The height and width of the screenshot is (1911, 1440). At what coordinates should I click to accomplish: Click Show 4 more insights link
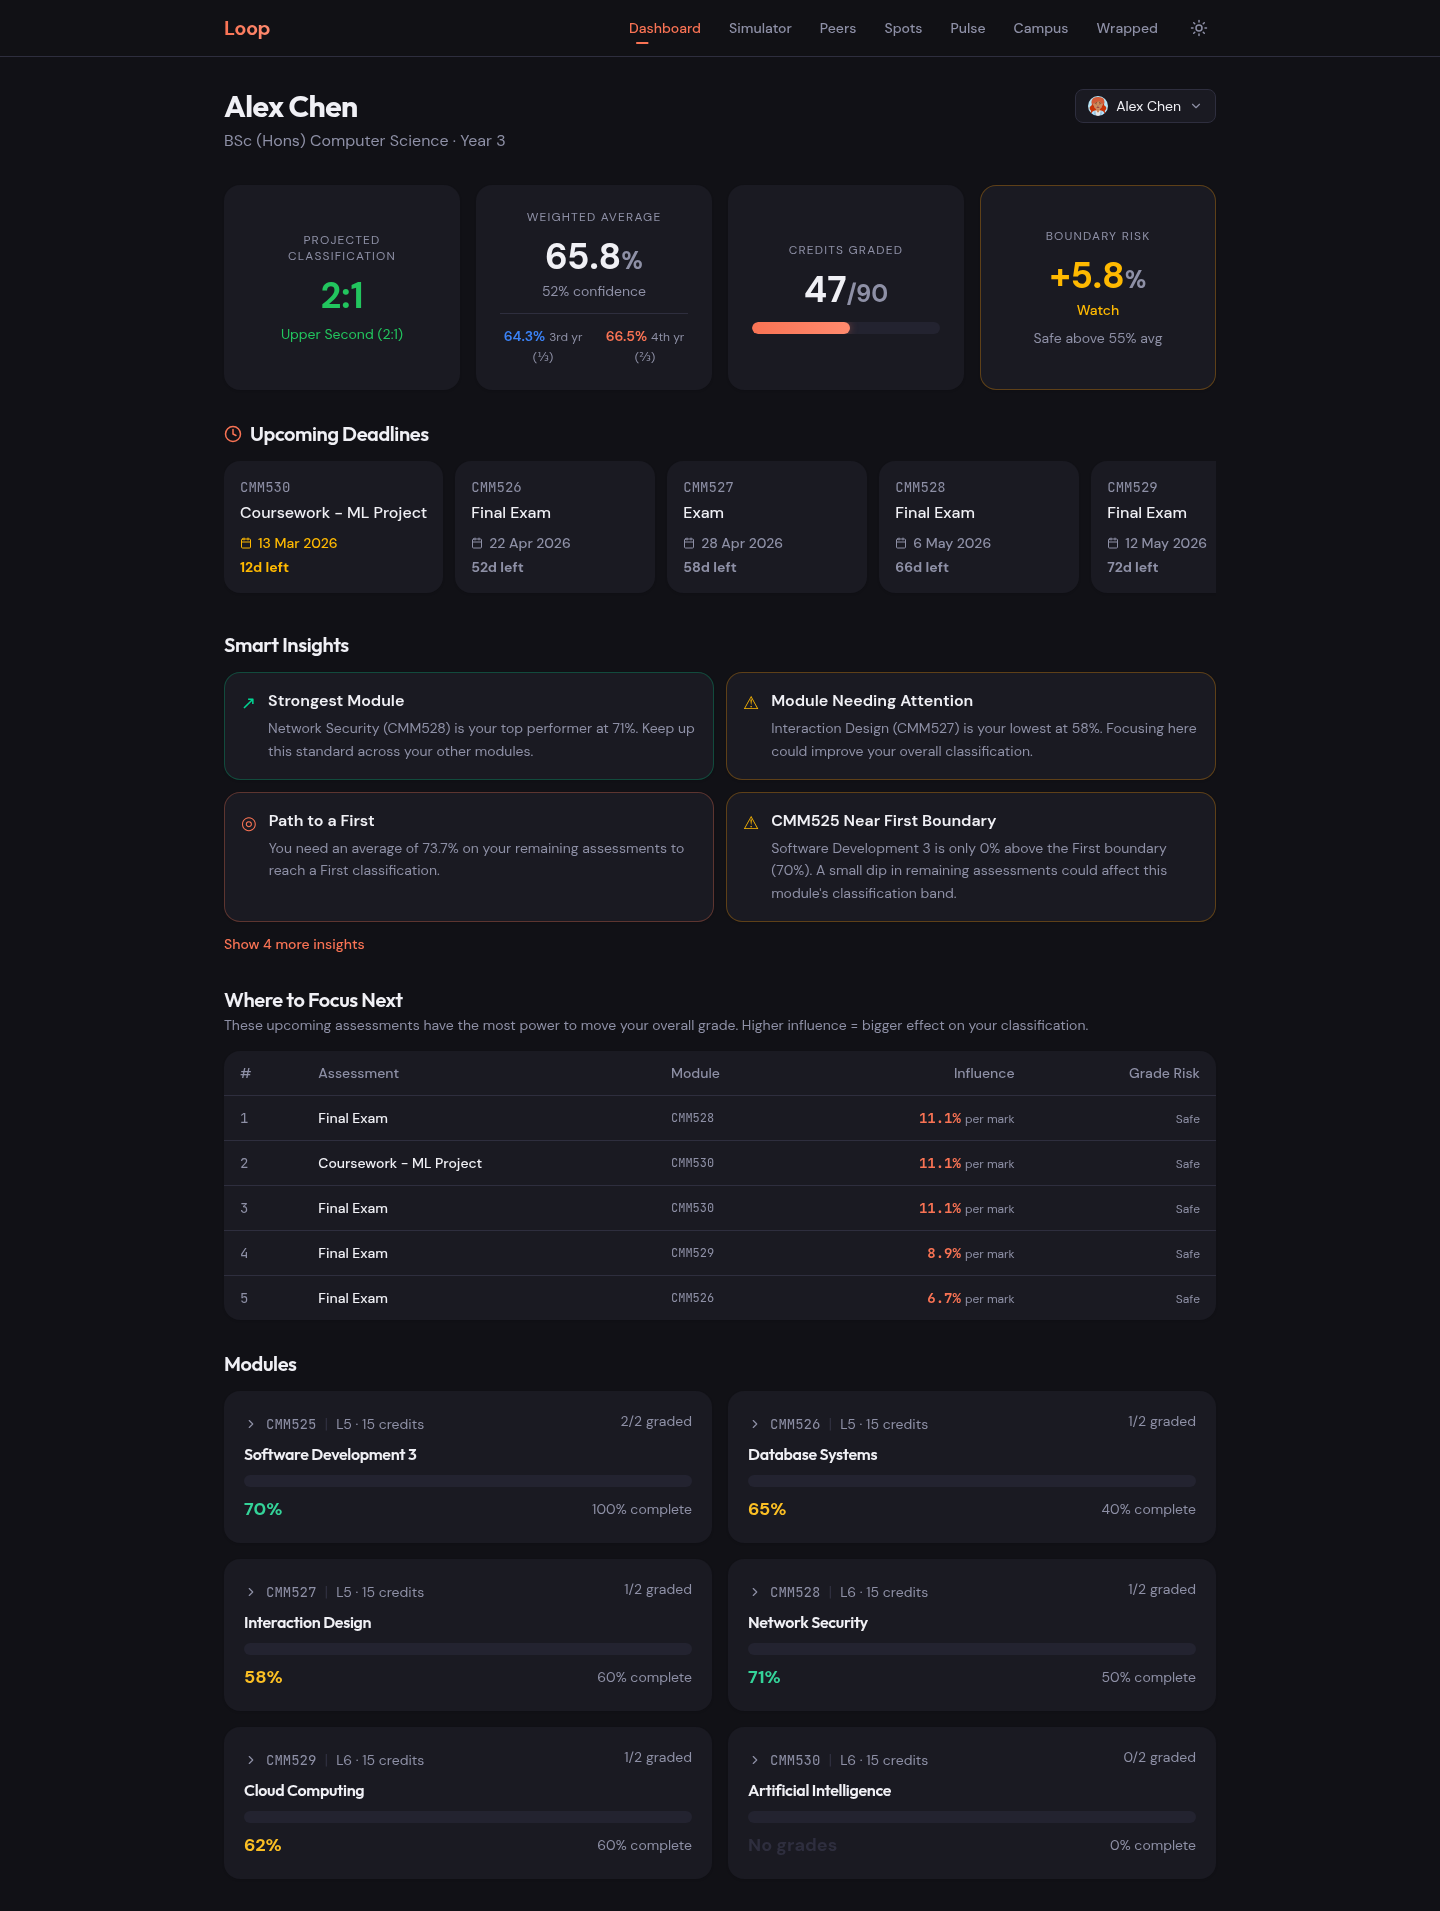pos(294,944)
